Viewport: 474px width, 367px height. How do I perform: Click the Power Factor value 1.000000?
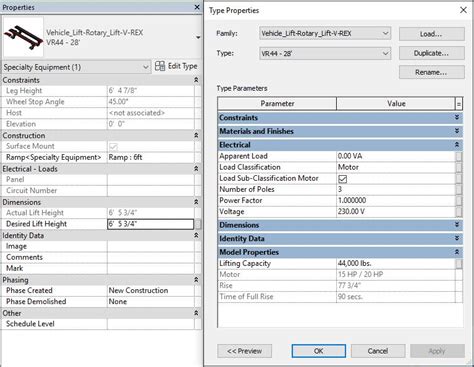pyautogui.click(x=396, y=200)
